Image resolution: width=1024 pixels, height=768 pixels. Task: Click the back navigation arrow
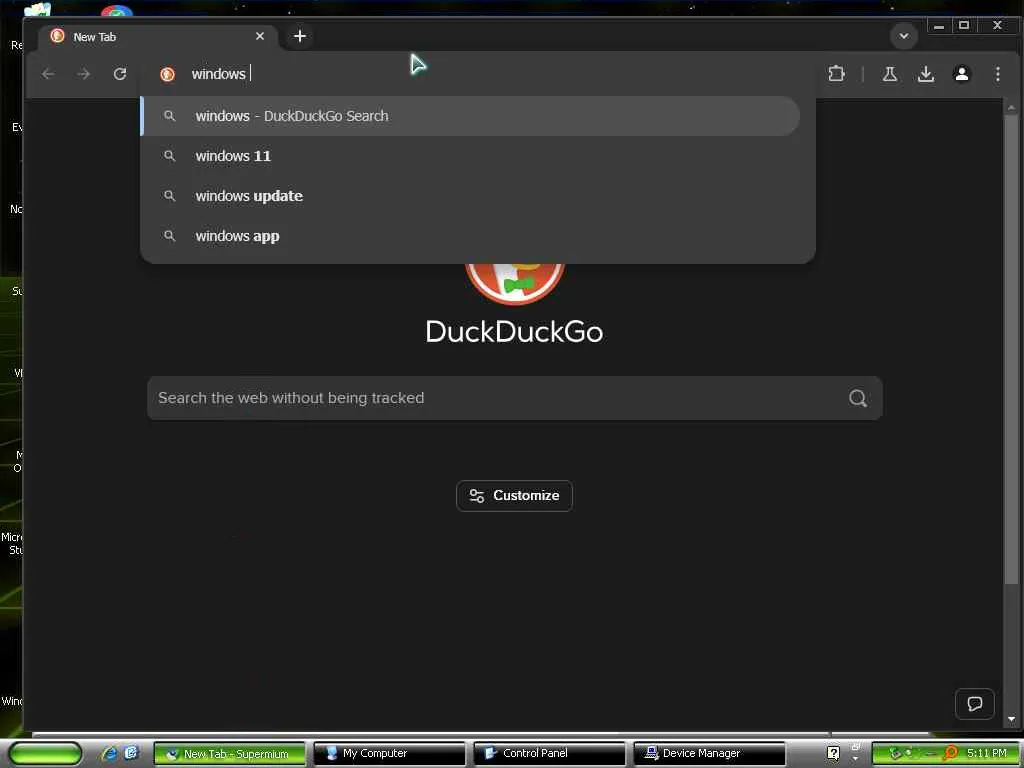click(48, 74)
